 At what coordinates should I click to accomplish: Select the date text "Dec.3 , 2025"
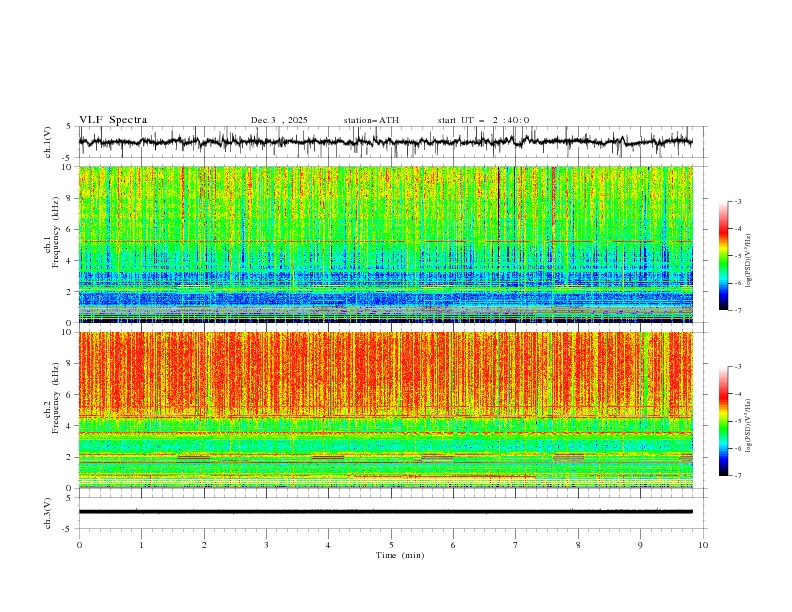coord(279,120)
